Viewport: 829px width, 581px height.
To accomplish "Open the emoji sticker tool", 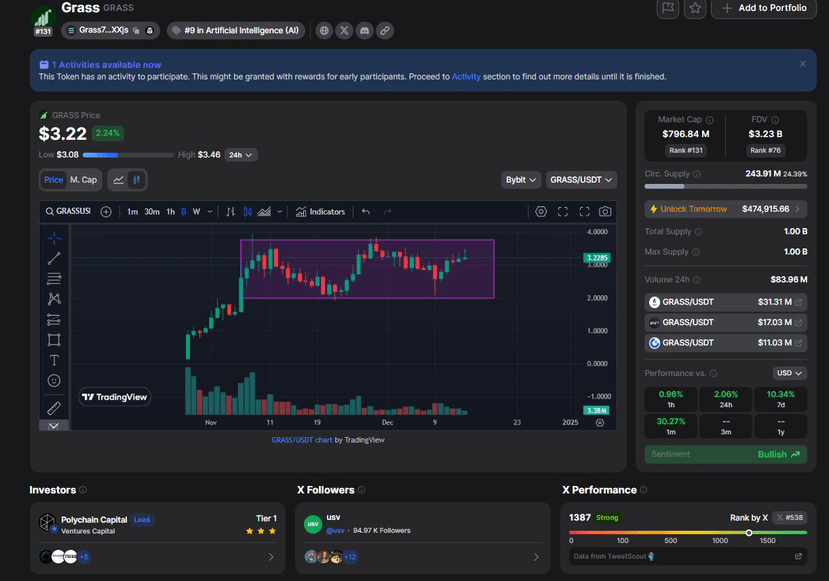I will point(54,381).
